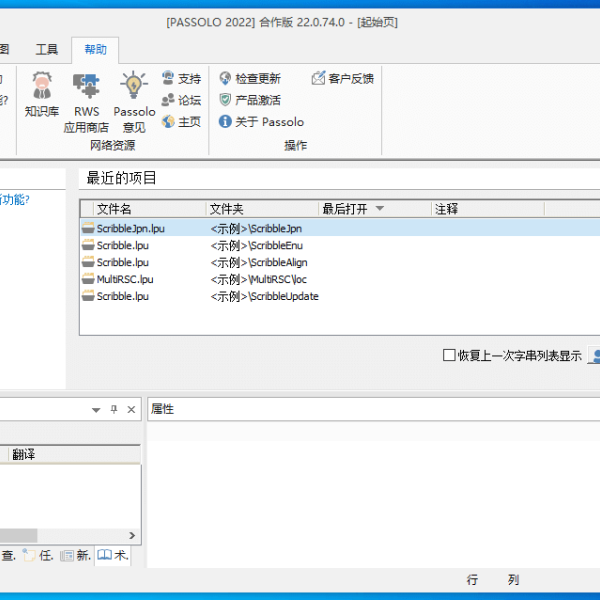Select the 任 tasks bottom tab

click(38, 555)
